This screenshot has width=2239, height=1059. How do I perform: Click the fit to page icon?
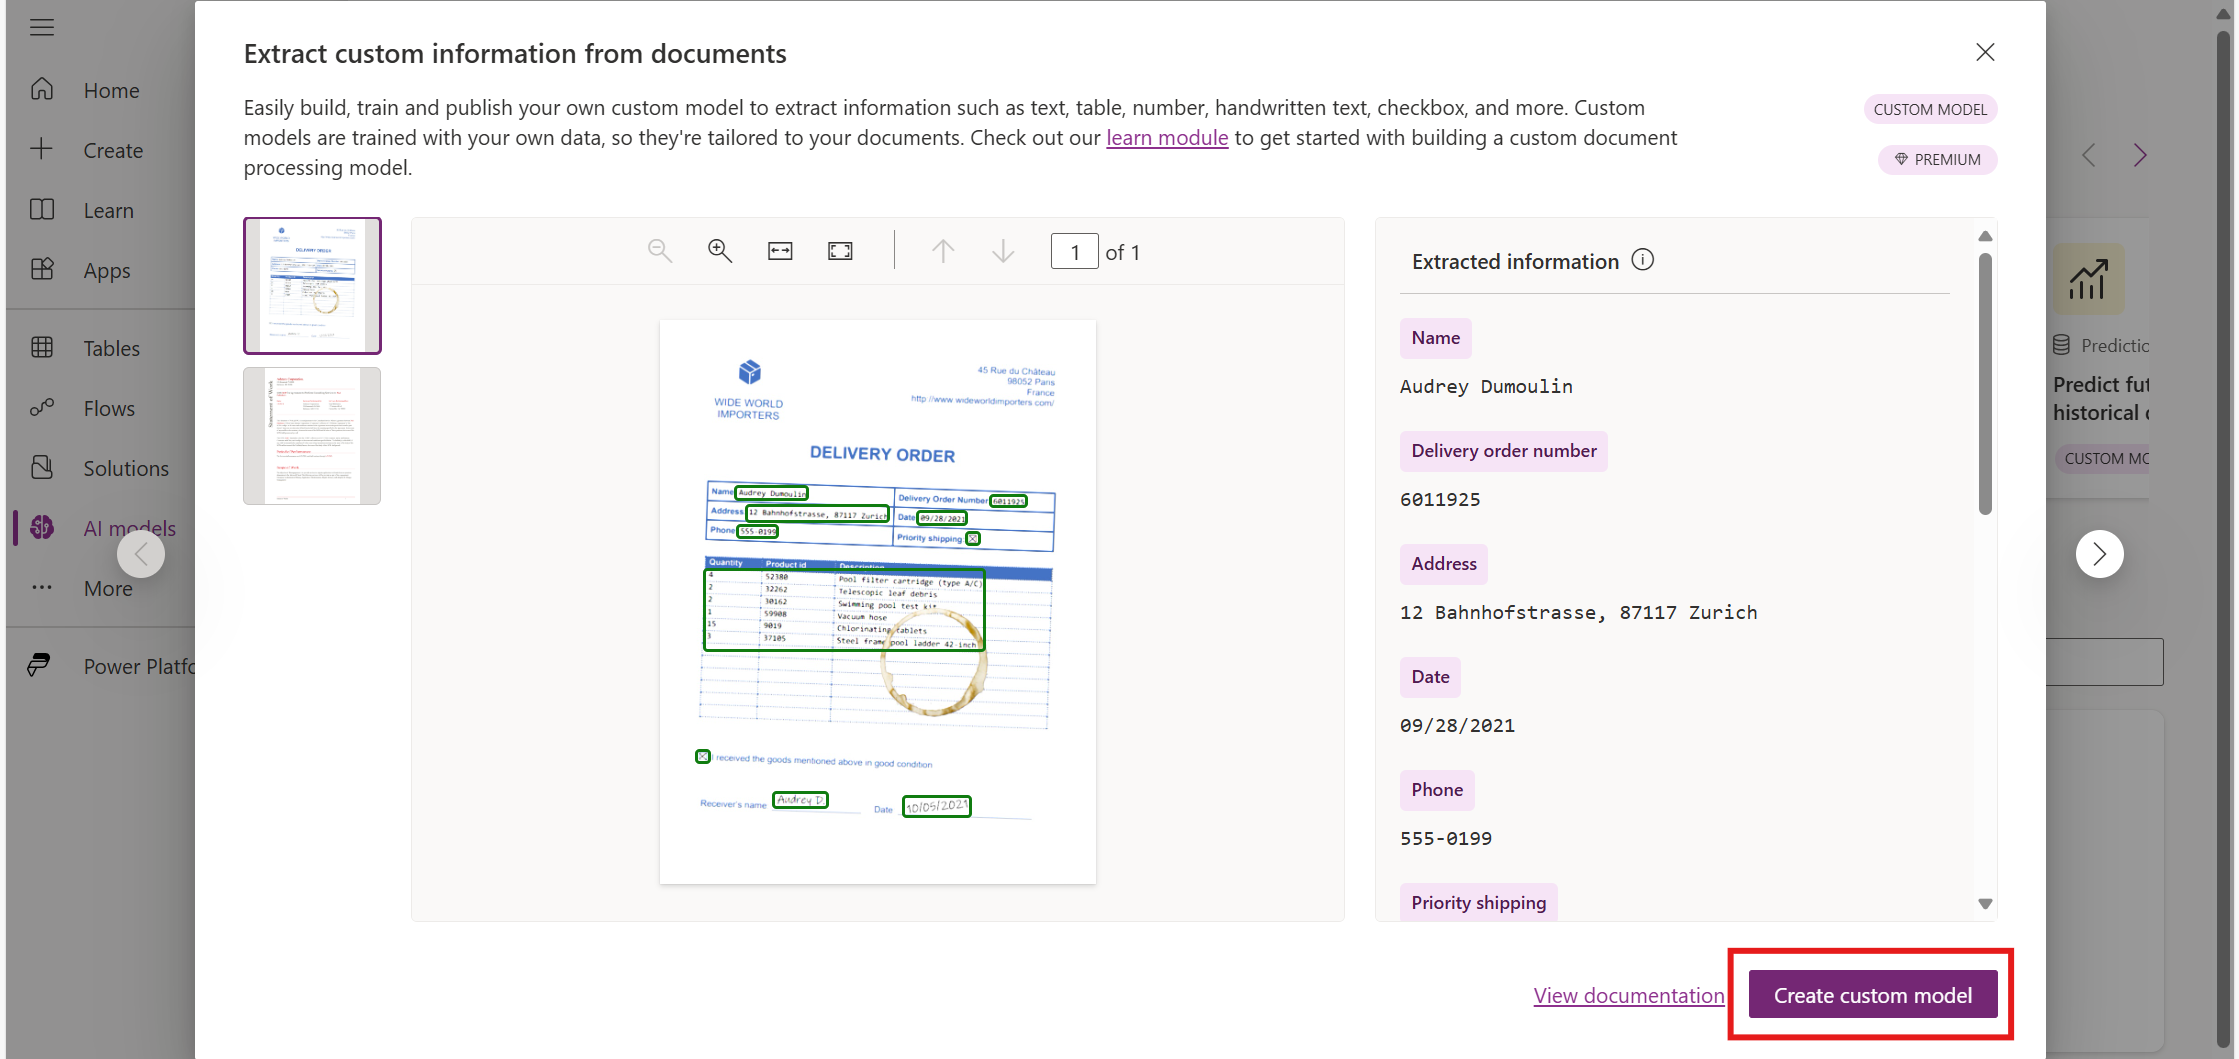(840, 251)
